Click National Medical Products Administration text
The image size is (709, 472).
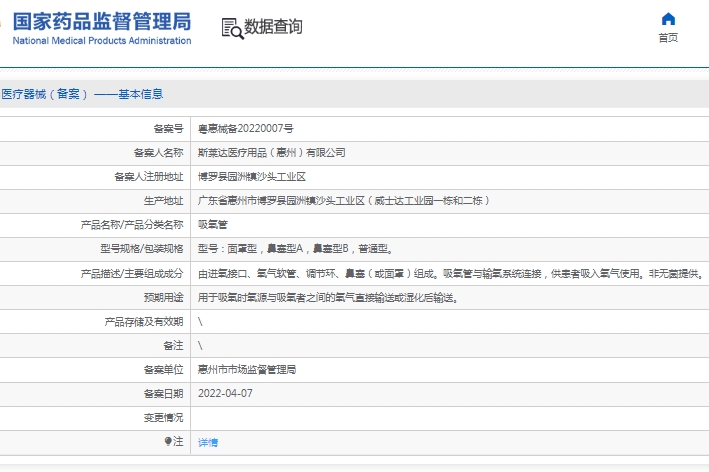102,41
